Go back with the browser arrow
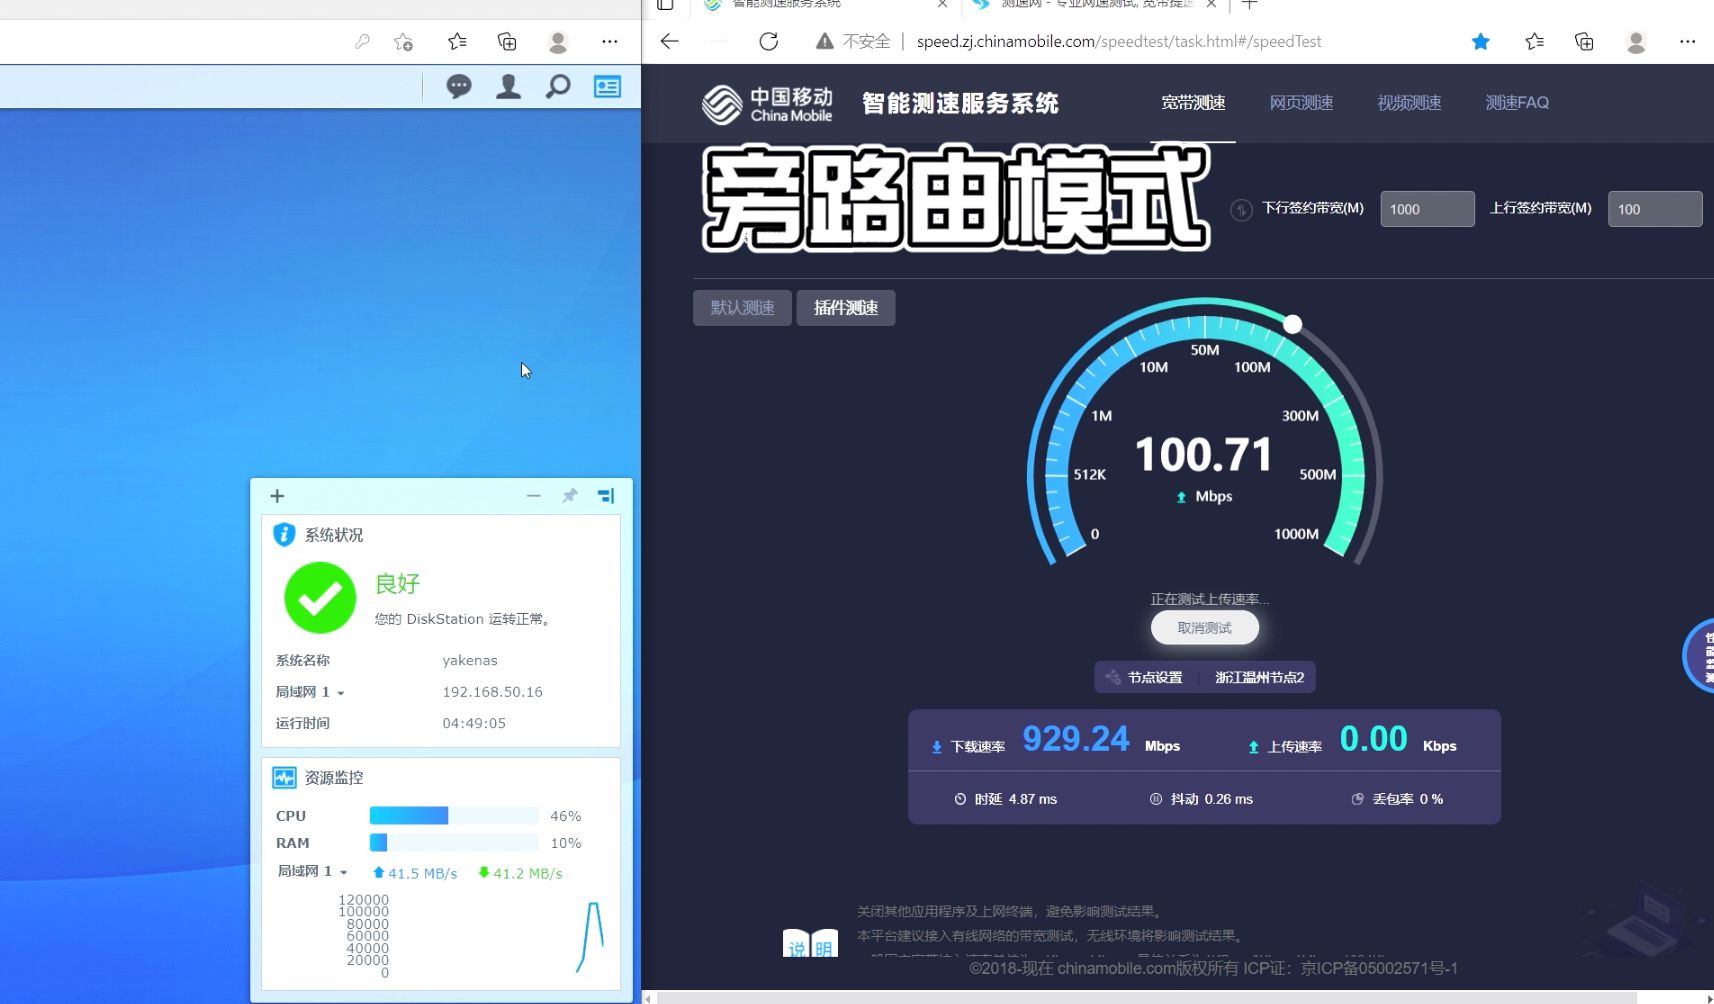The height and width of the screenshot is (1004, 1714). (670, 41)
